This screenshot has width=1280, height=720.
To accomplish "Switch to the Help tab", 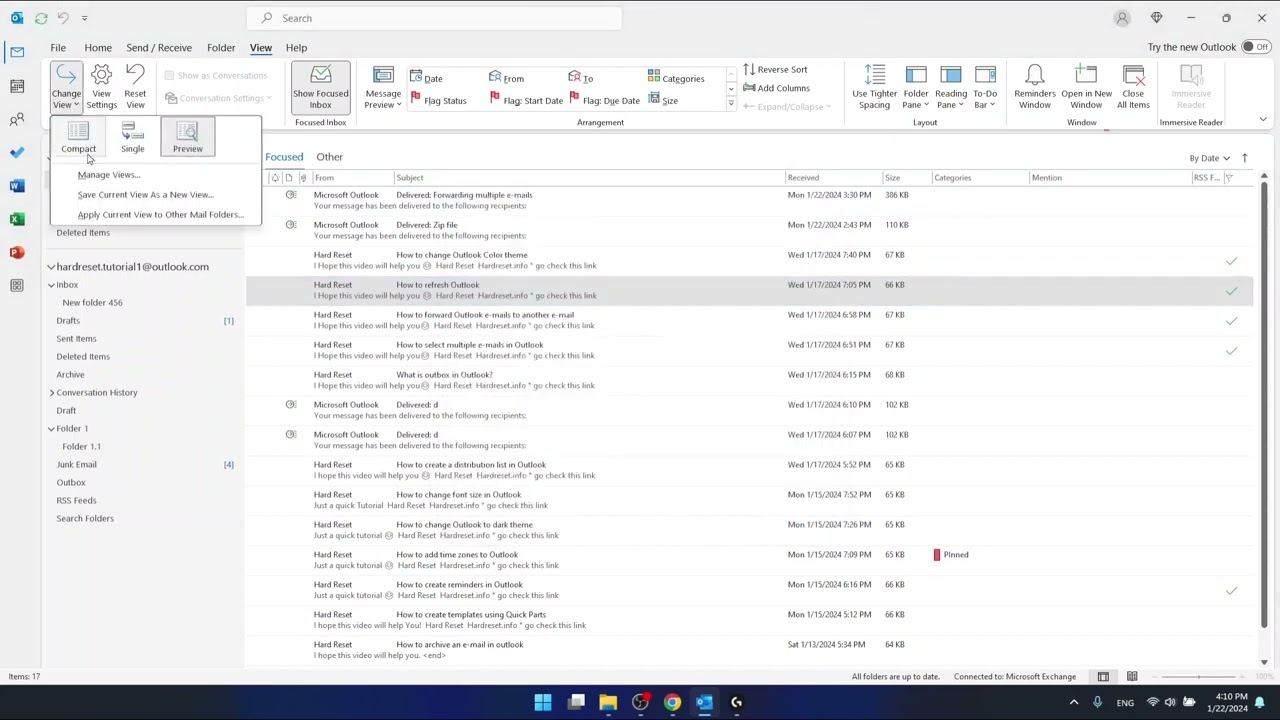I will tap(296, 47).
